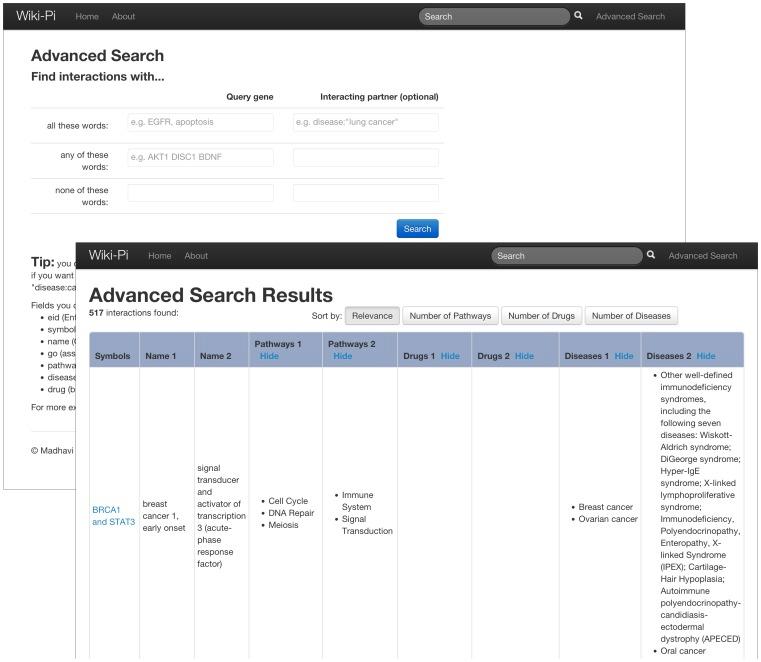The height and width of the screenshot is (662, 761).
Task: Hide the Diseases 2 column
Action: coord(706,356)
